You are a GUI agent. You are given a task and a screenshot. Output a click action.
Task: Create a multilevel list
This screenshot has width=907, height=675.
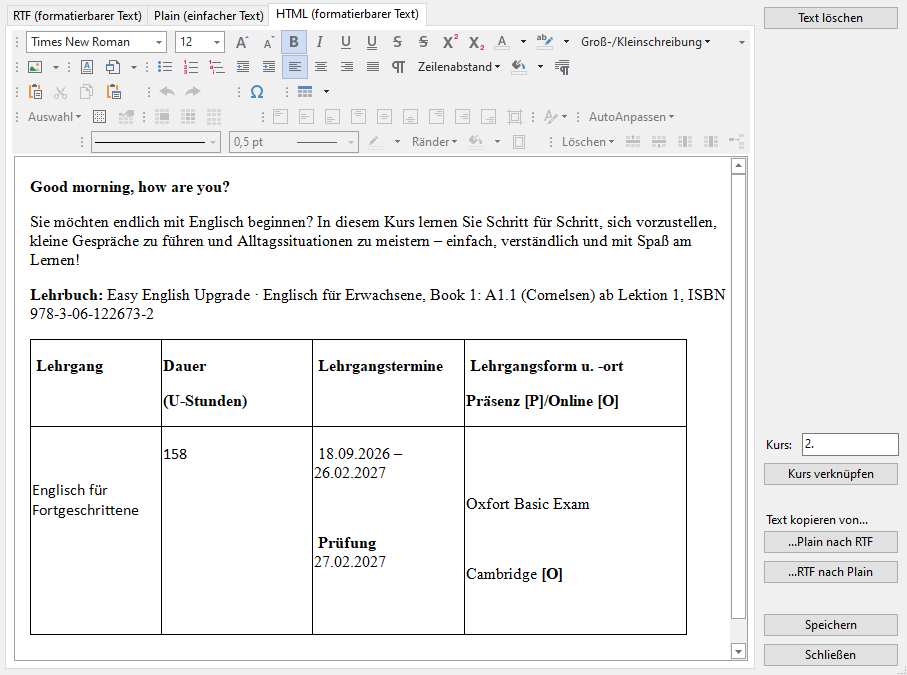pos(217,67)
